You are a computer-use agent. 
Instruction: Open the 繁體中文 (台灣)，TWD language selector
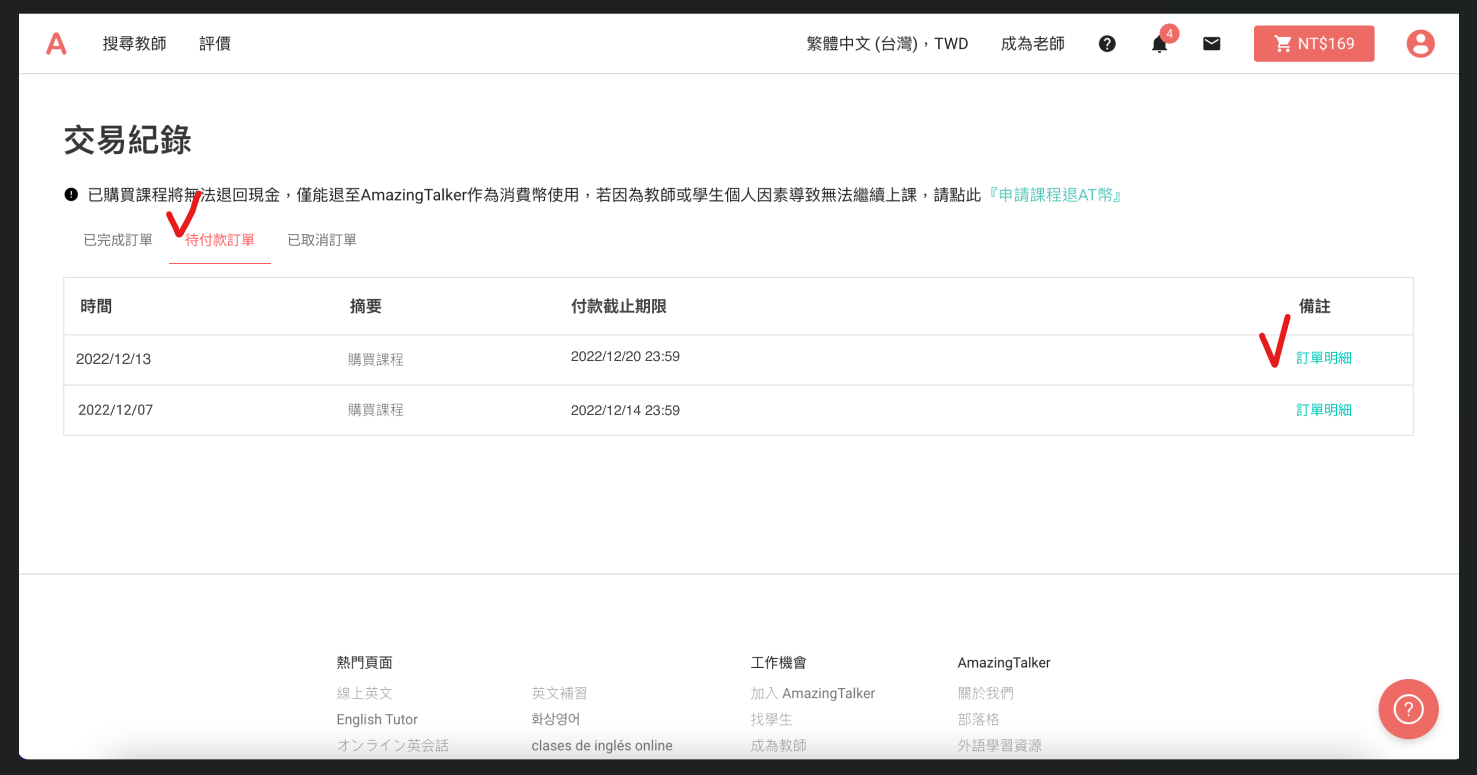pos(886,43)
